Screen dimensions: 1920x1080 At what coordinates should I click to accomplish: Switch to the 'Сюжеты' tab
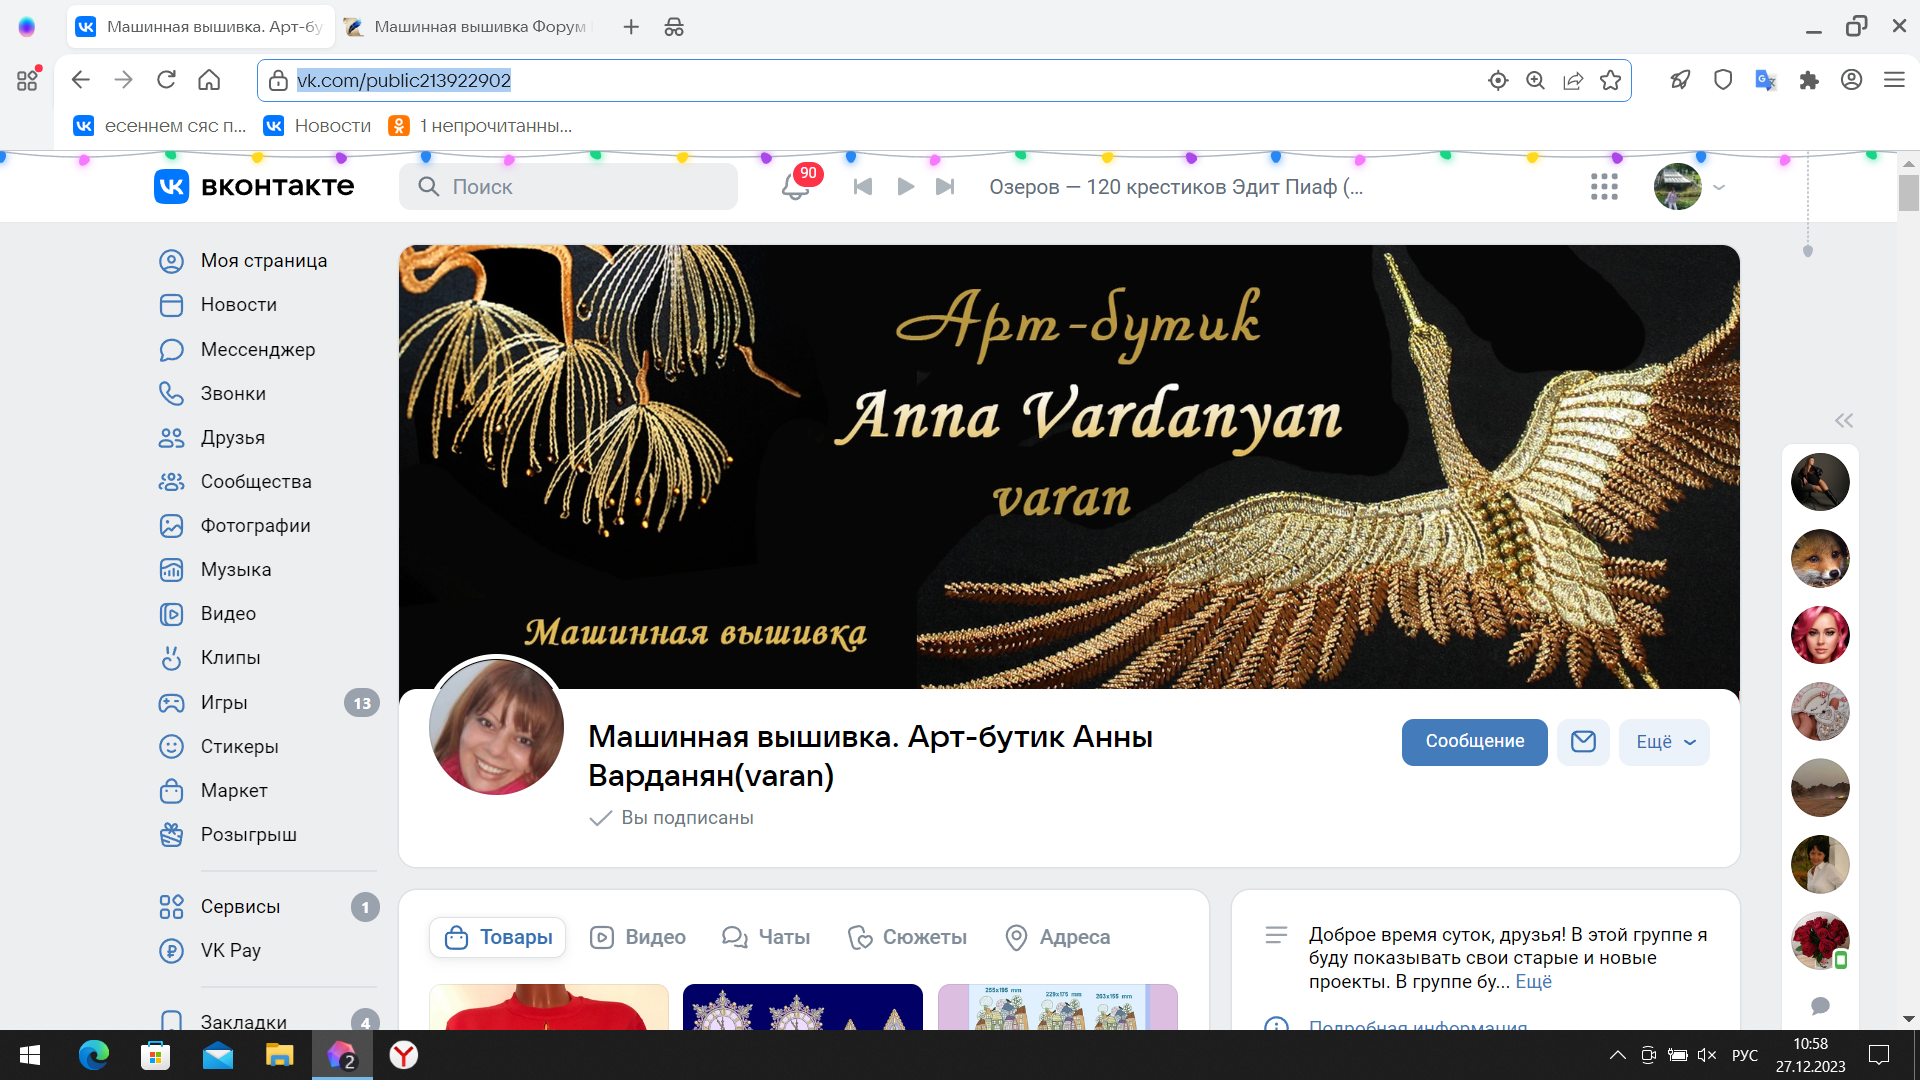point(908,937)
